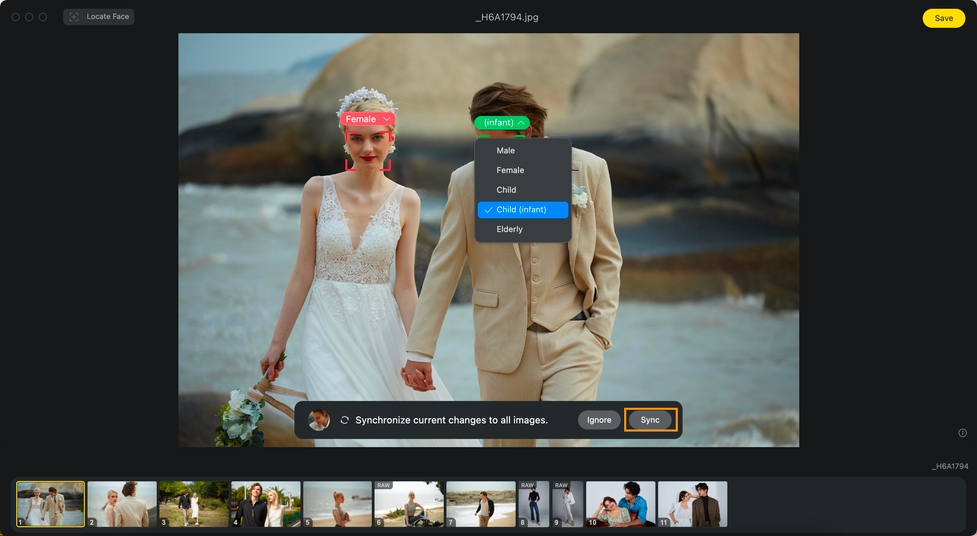Click the info icon at lower right
The height and width of the screenshot is (536, 977).
(962, 433)
